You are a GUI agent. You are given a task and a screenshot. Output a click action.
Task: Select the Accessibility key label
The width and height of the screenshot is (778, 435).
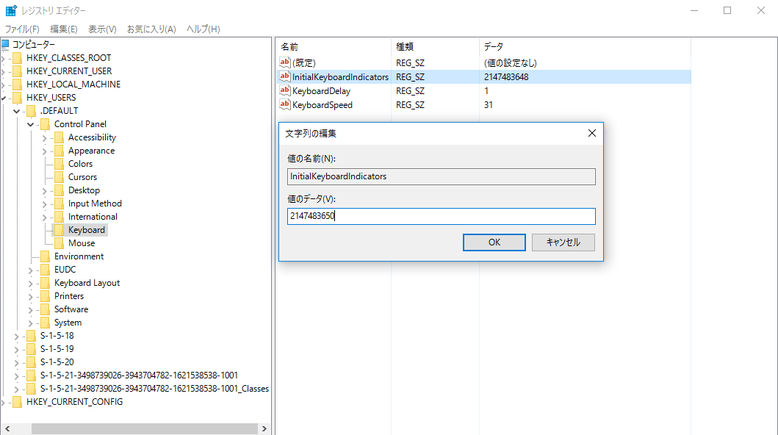click(92, 137)
